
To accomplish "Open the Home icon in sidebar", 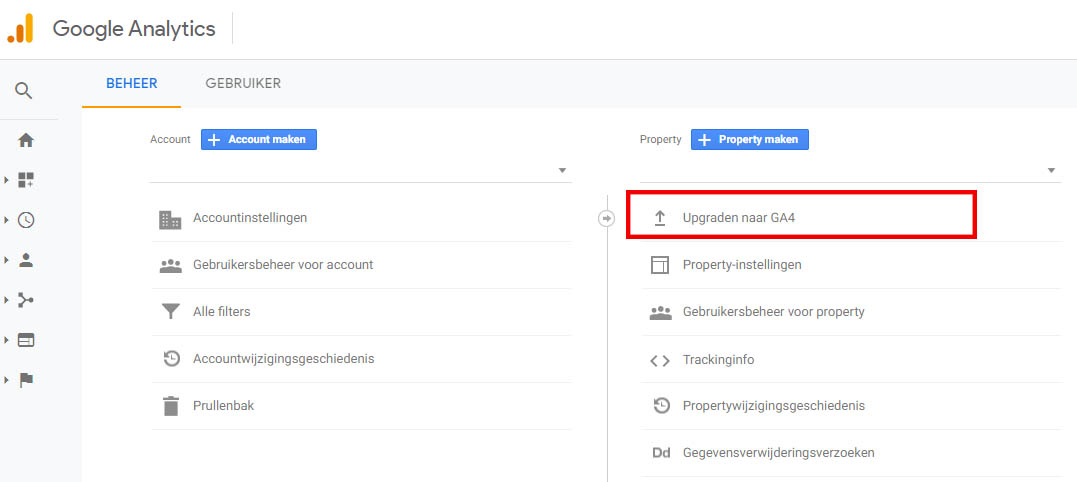I will click(x=26, y=140).
